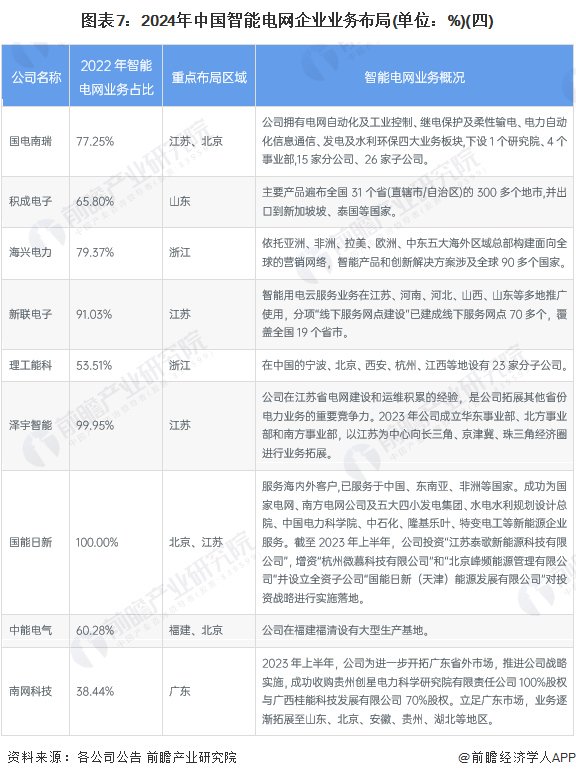Click the 资料来源 source note text

tap(122, 757)
